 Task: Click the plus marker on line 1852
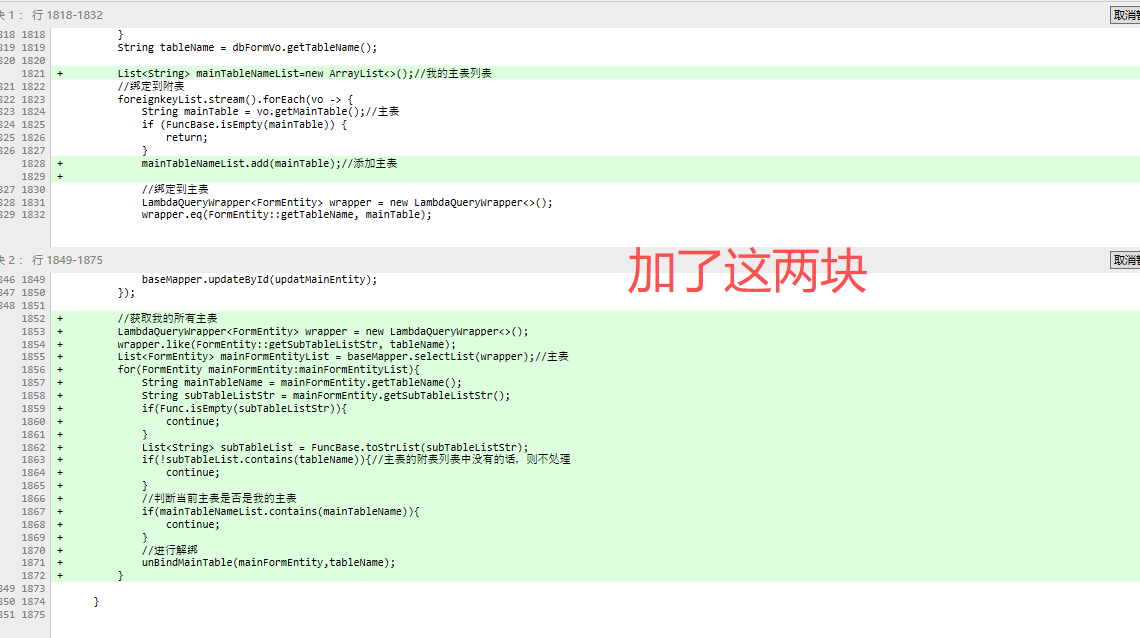[x=60, y=319]
